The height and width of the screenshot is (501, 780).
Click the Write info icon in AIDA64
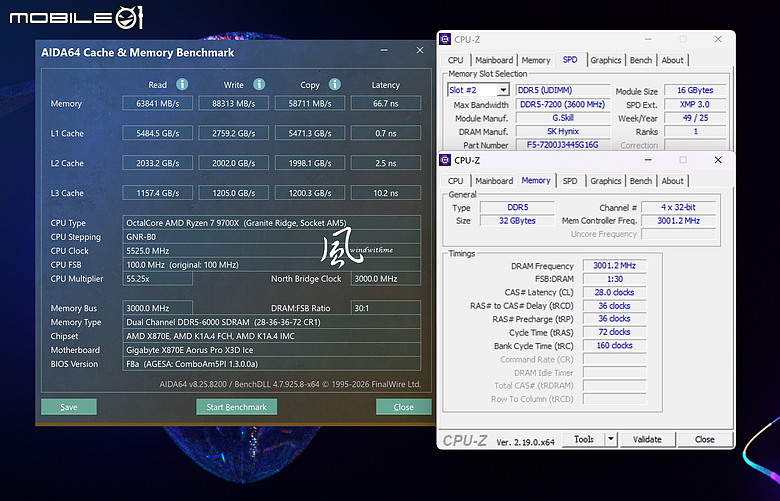[x=259, y=84]
